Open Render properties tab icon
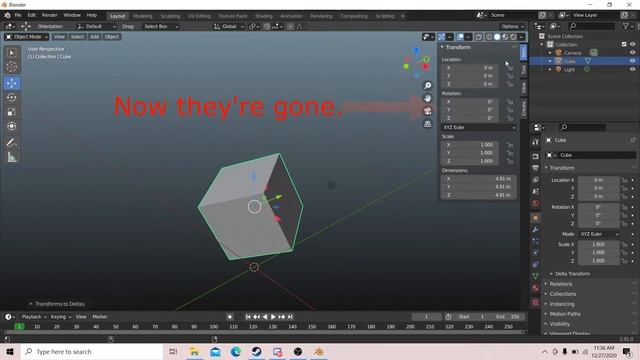This screenshot has height=360, width=640. coord(536,156)
